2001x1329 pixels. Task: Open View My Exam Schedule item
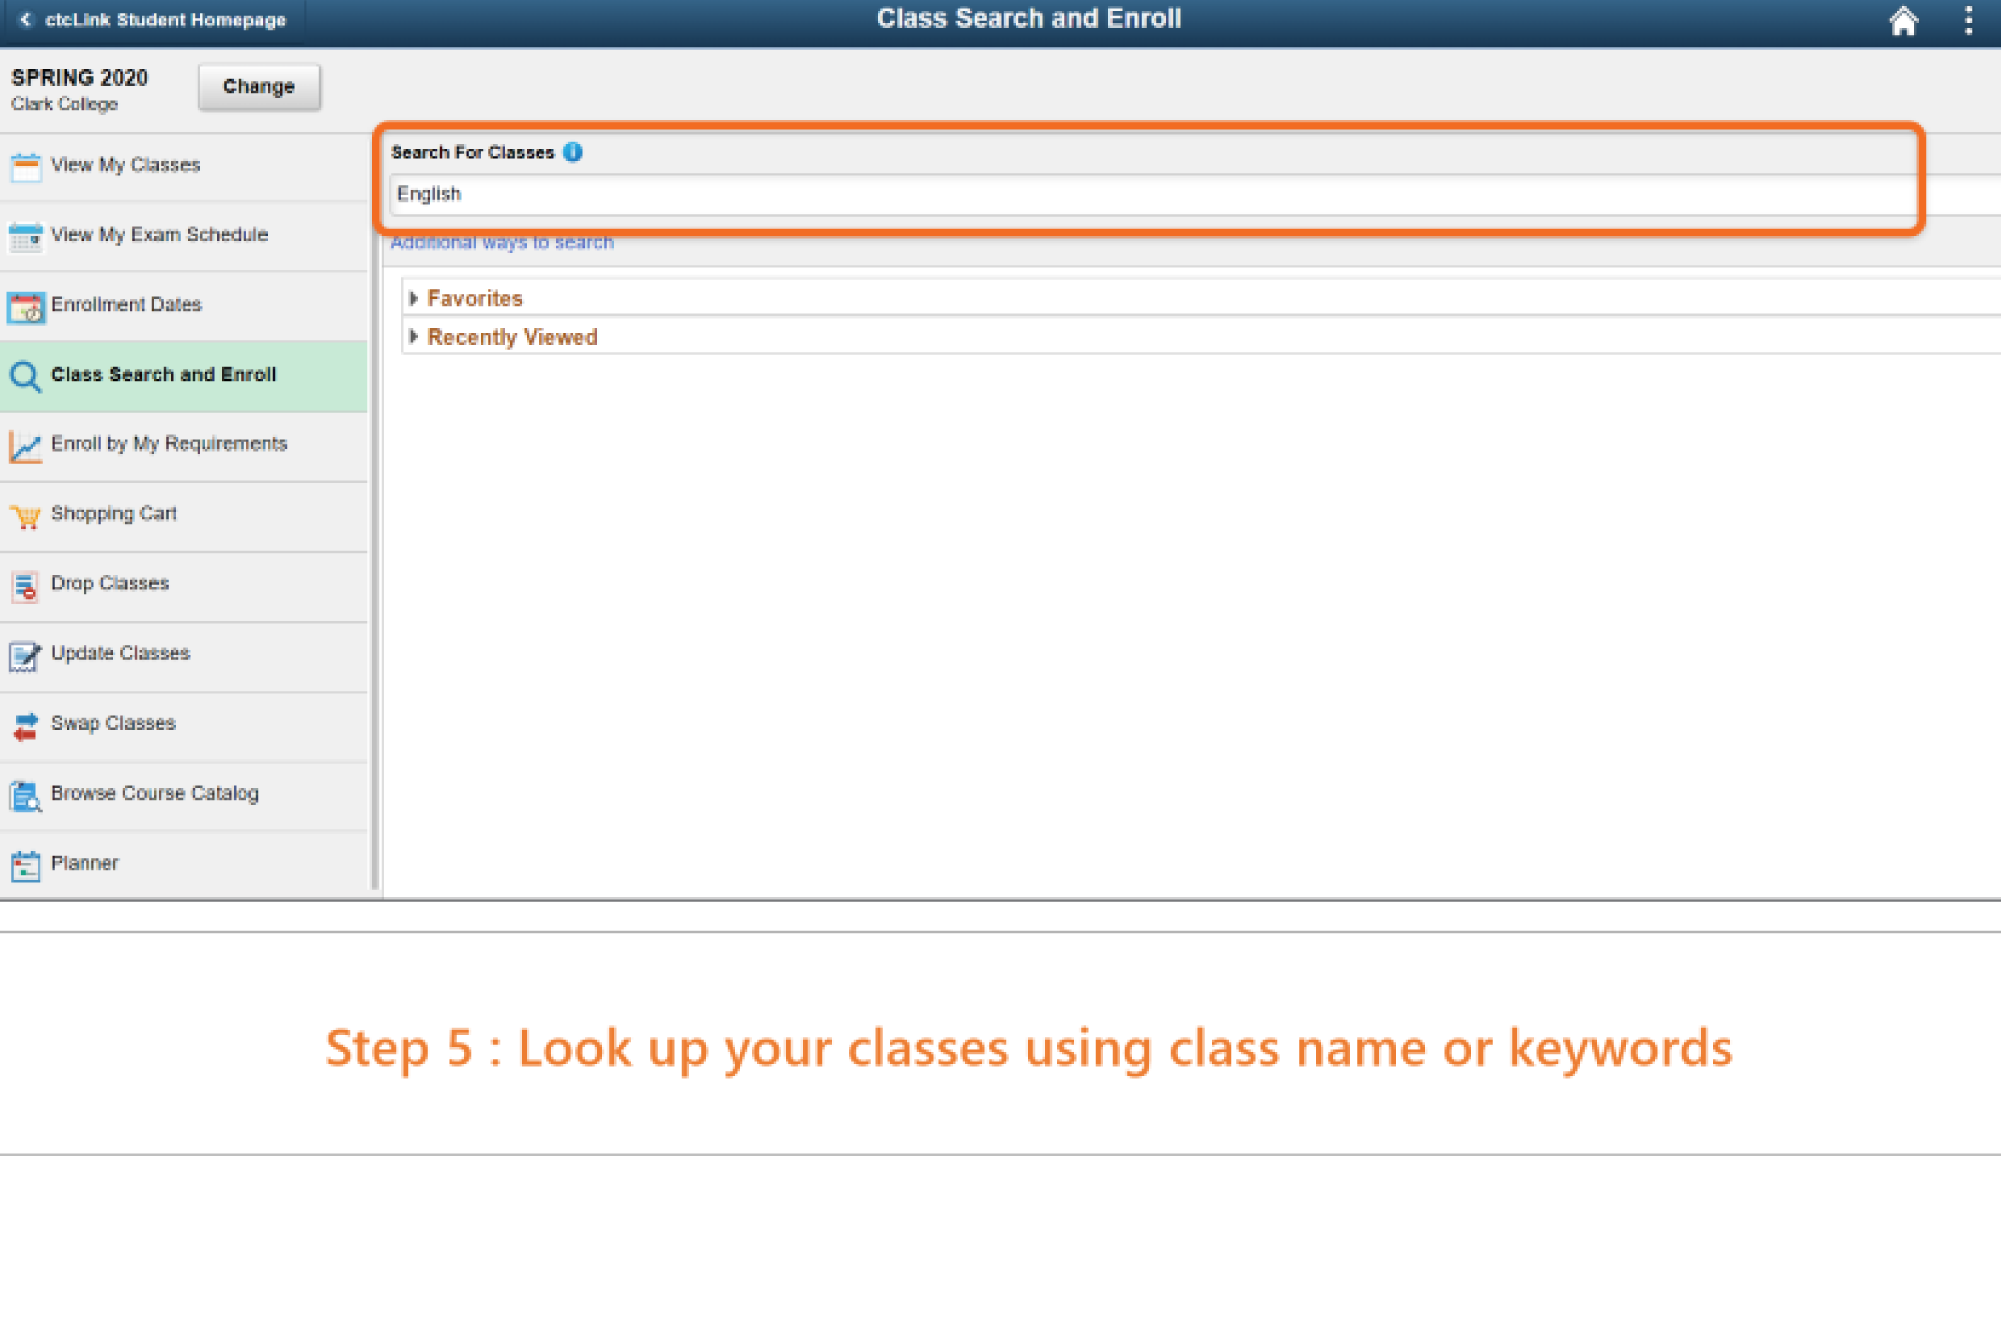(x=159, y=235)
